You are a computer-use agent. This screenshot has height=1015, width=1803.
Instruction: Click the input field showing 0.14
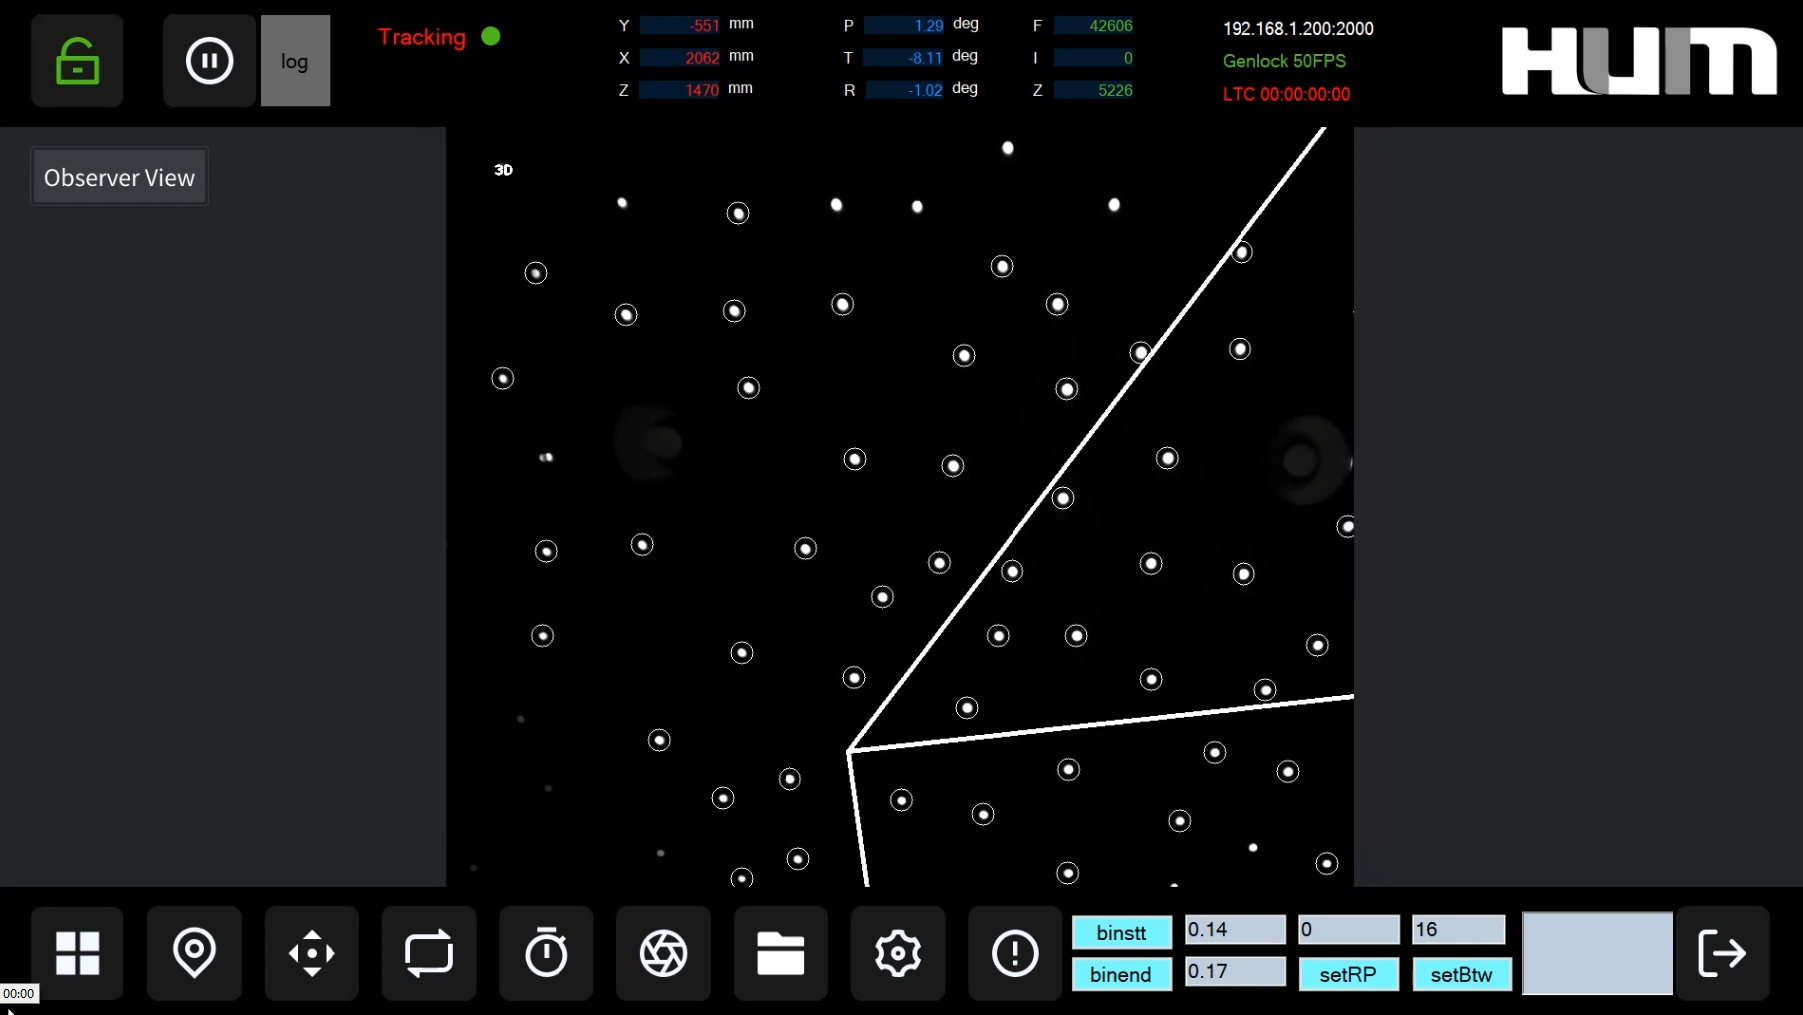click(1235, 930)
